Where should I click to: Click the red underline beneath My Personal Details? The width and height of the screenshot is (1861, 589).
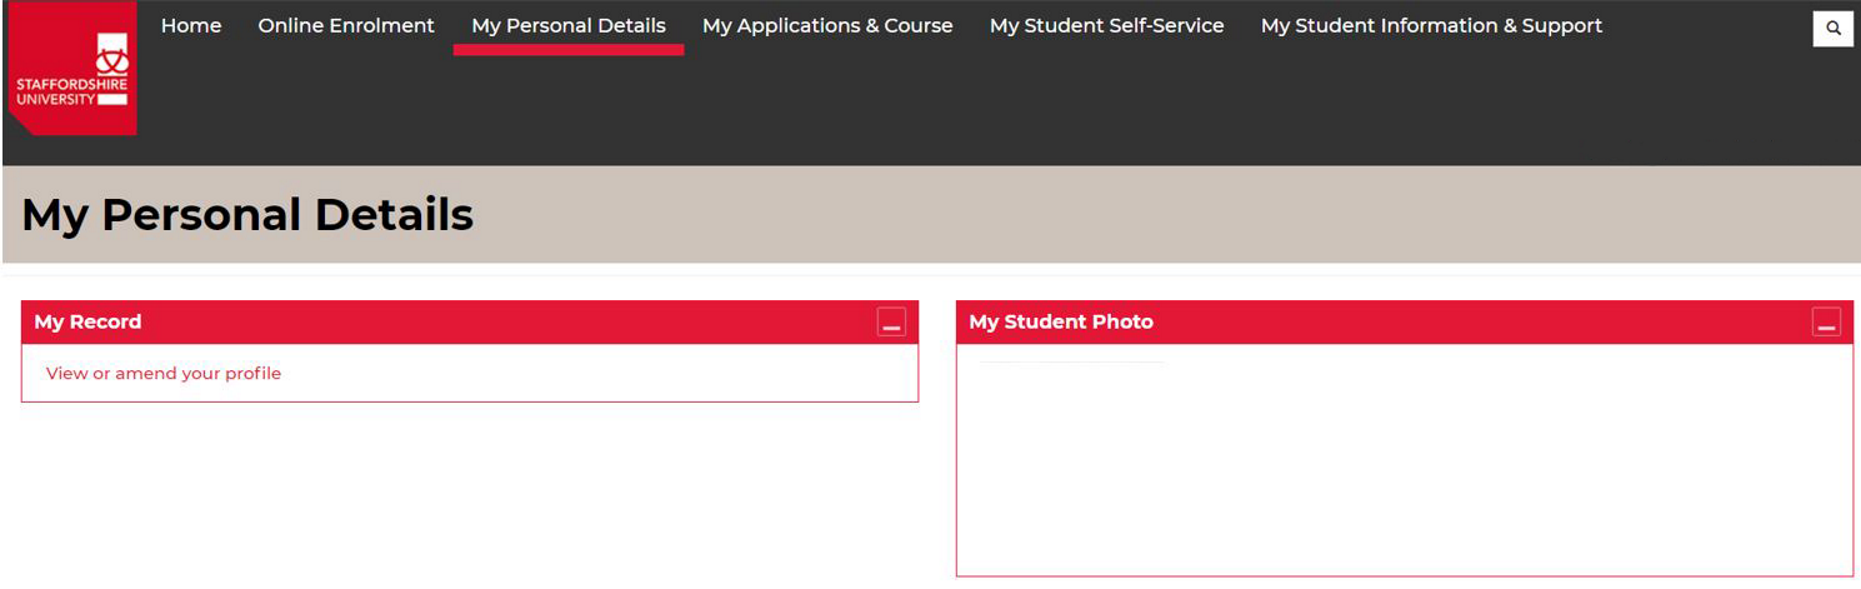click(x=568, y=50)
